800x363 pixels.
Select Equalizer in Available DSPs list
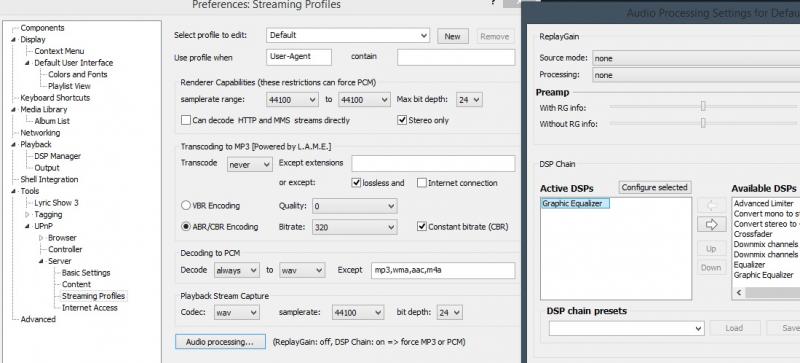pyautogui.click(x=749, y=264)
